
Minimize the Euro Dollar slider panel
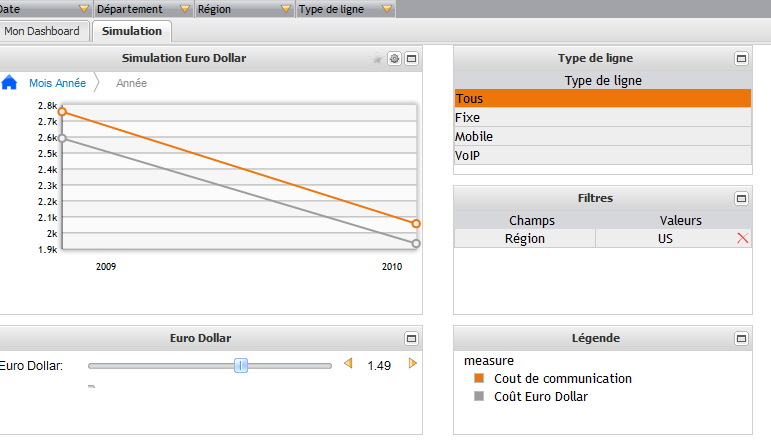point(411,339)
